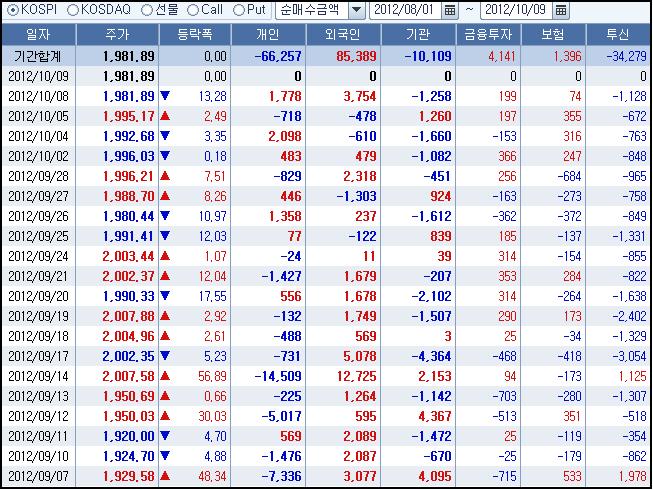Click the up arrow on the 2012/09/13 row

pos(165,395)
